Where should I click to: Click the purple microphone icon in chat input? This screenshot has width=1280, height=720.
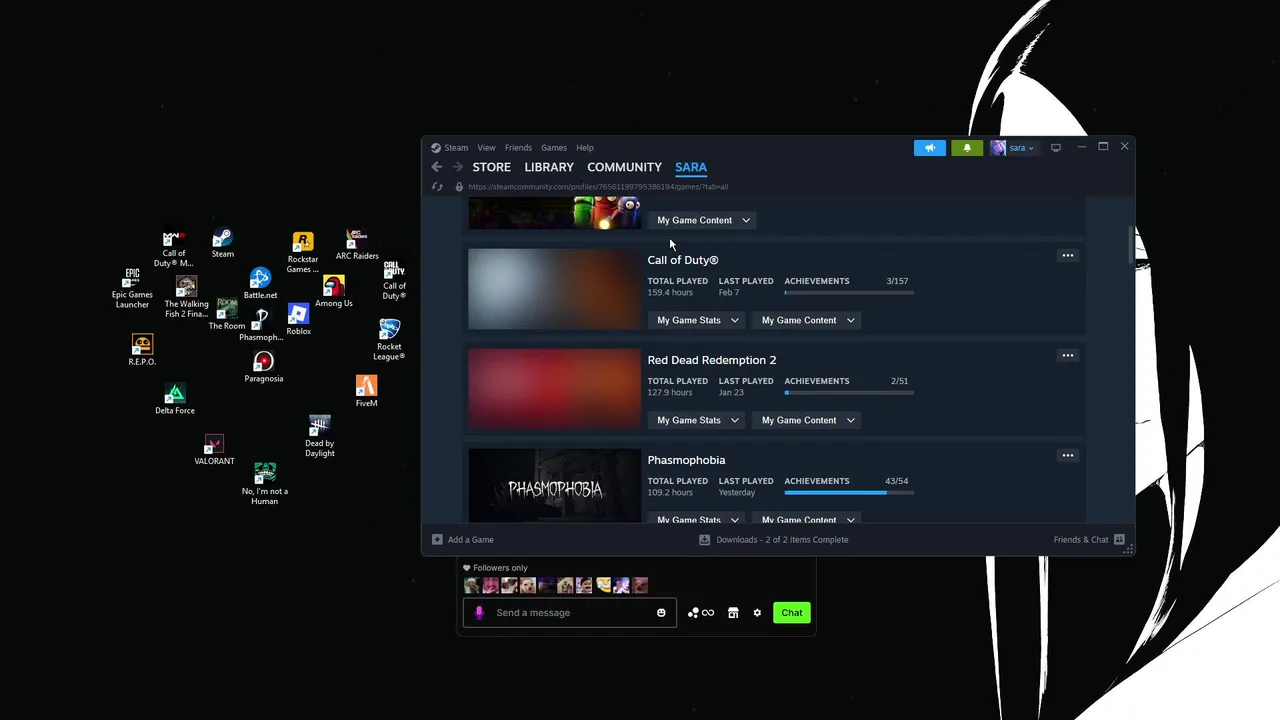(x=479, y=613)
